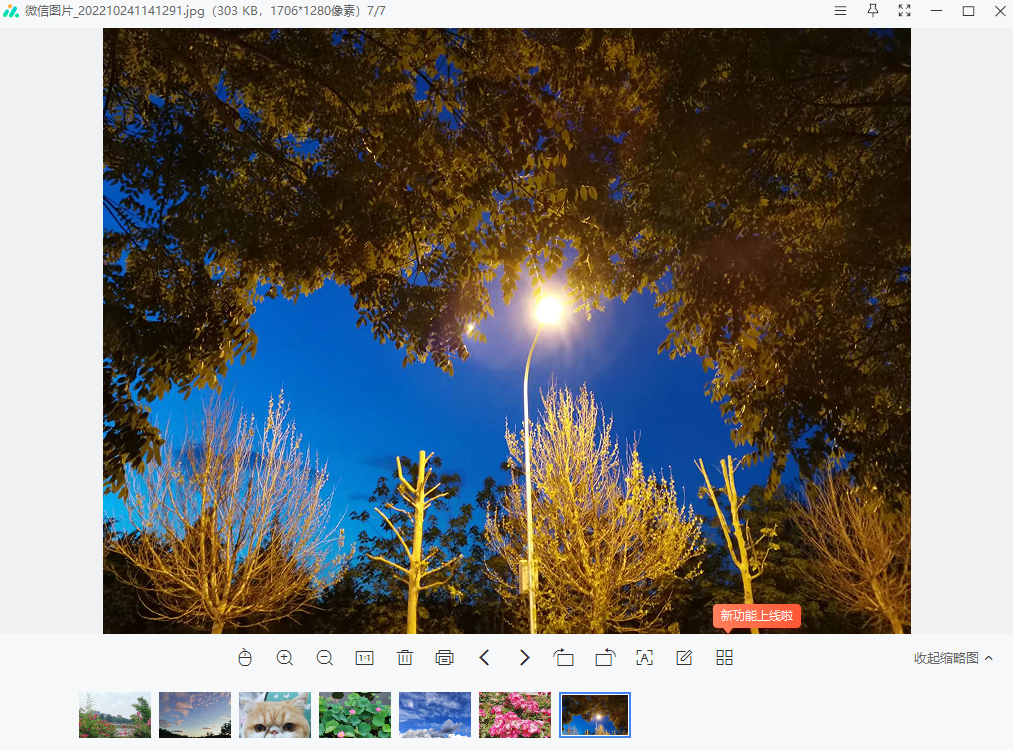Open the multi-image grid view tool
Image resolution: width=1013 pixels, height=750 pixels.
pos(724,658)
